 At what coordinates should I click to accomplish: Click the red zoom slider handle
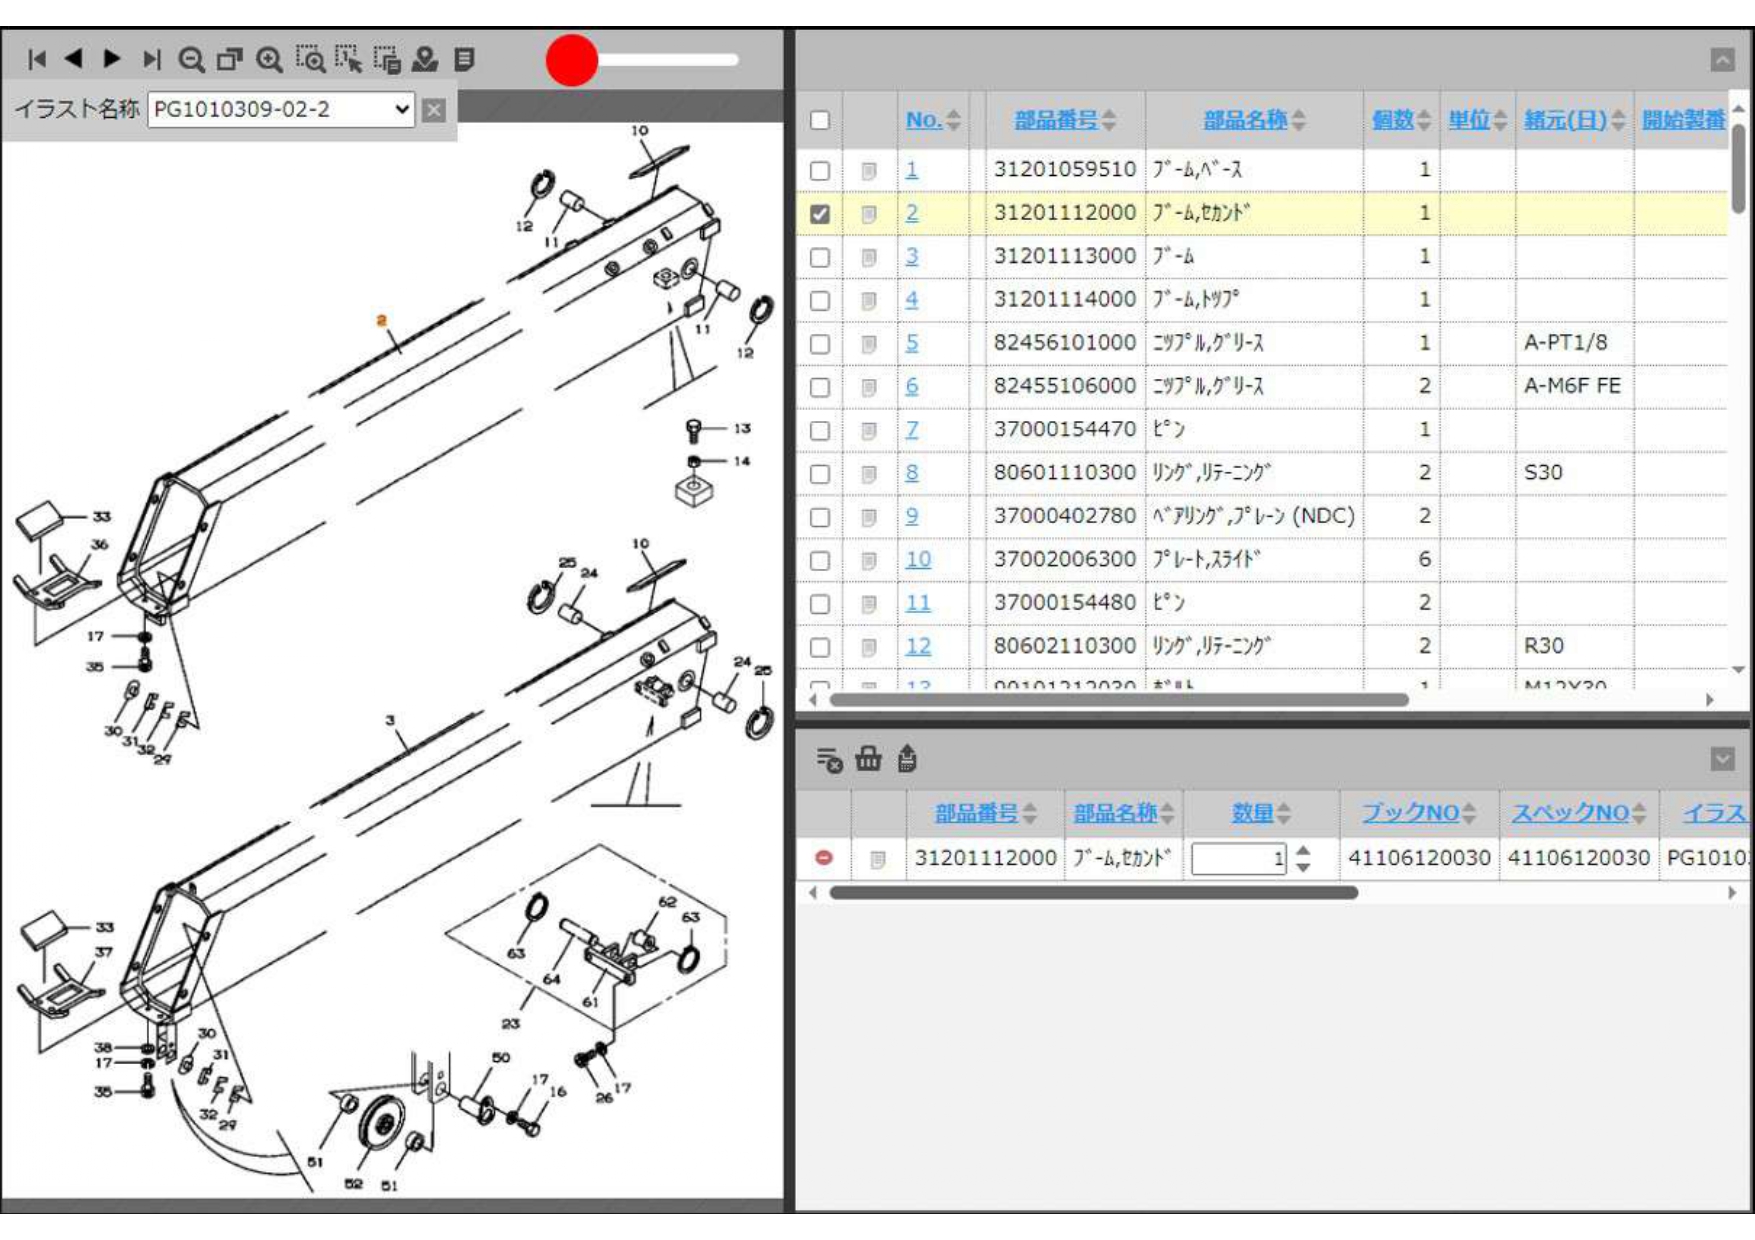click(572, 60)
